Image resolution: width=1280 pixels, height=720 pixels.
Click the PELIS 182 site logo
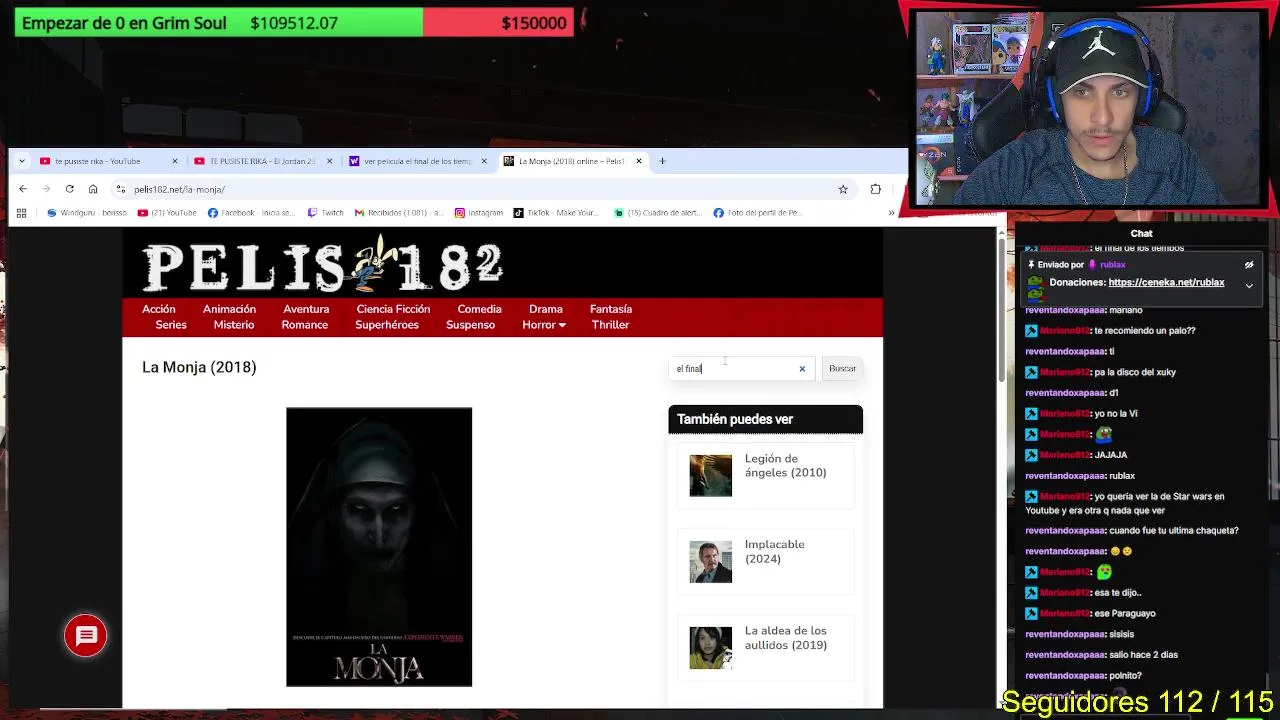click(322, 264)
